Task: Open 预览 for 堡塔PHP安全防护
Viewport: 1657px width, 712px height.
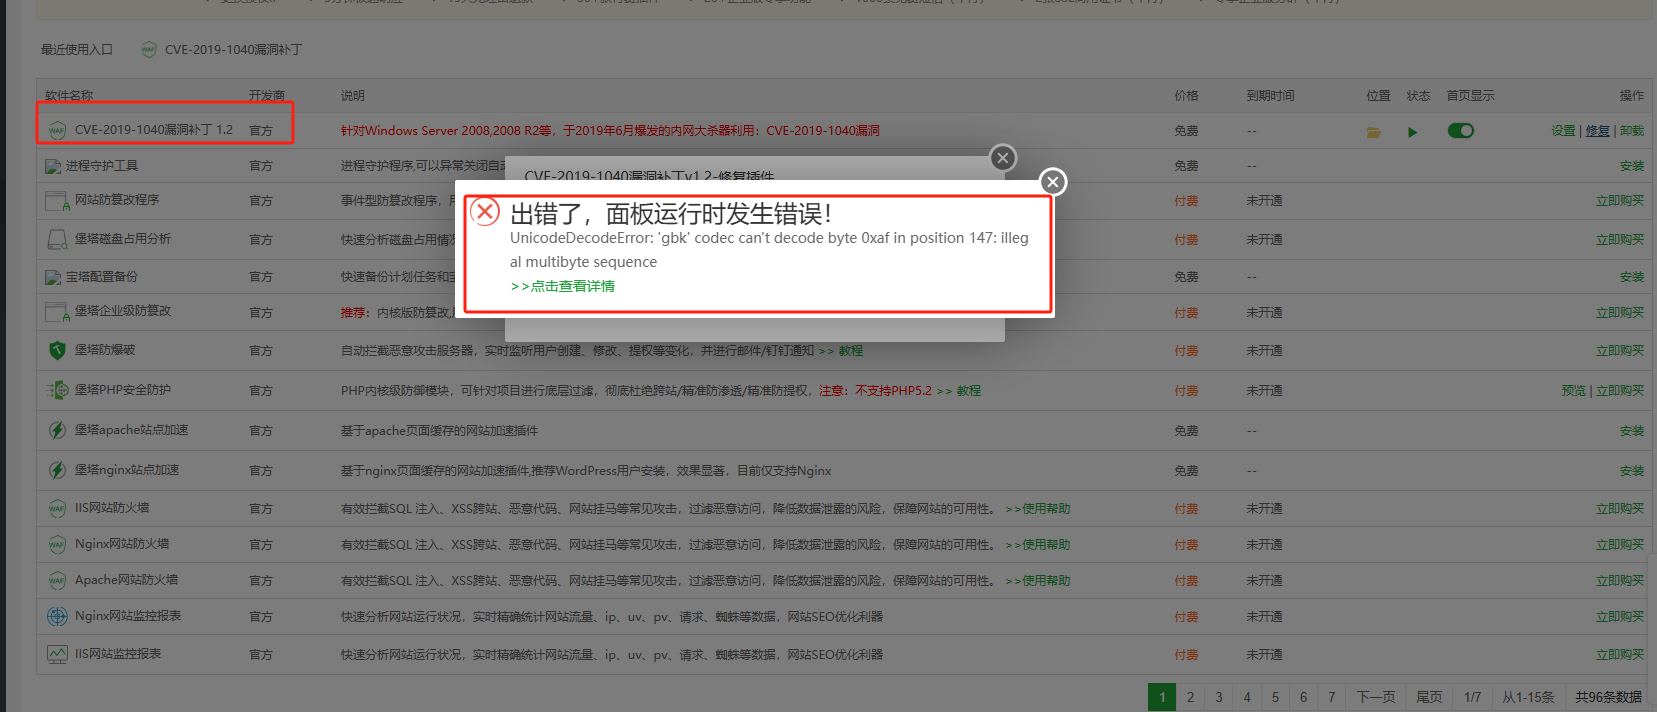Action: click(x=1574, y=391)
